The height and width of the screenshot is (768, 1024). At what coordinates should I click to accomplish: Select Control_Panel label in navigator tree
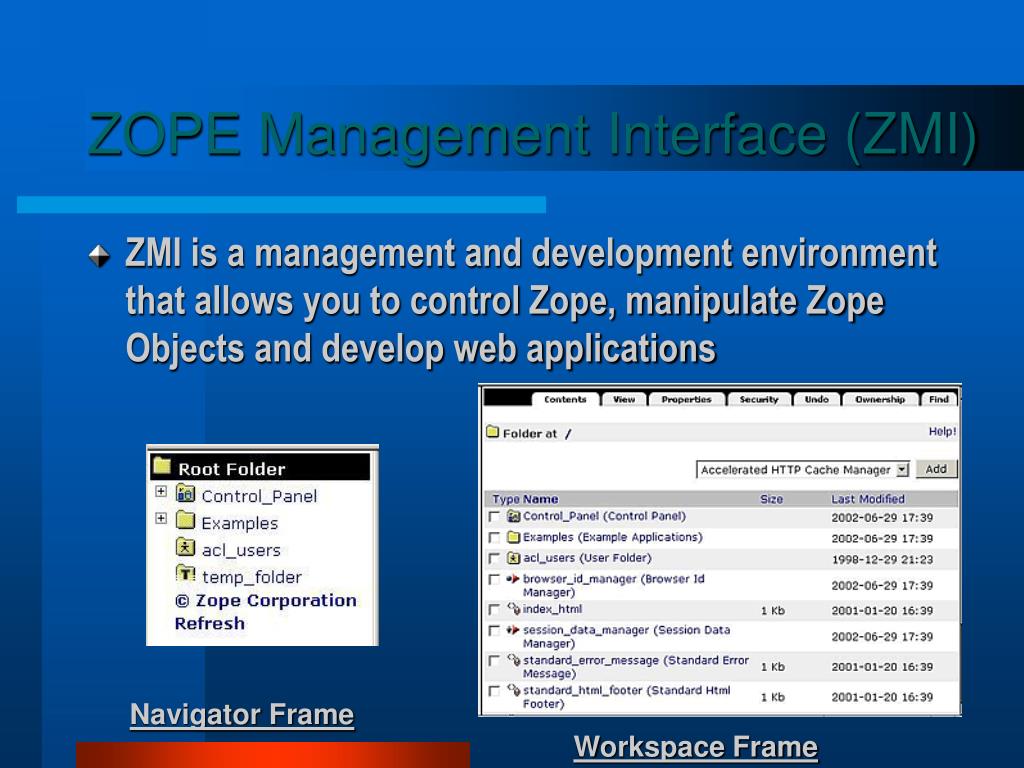pos(259,496)
